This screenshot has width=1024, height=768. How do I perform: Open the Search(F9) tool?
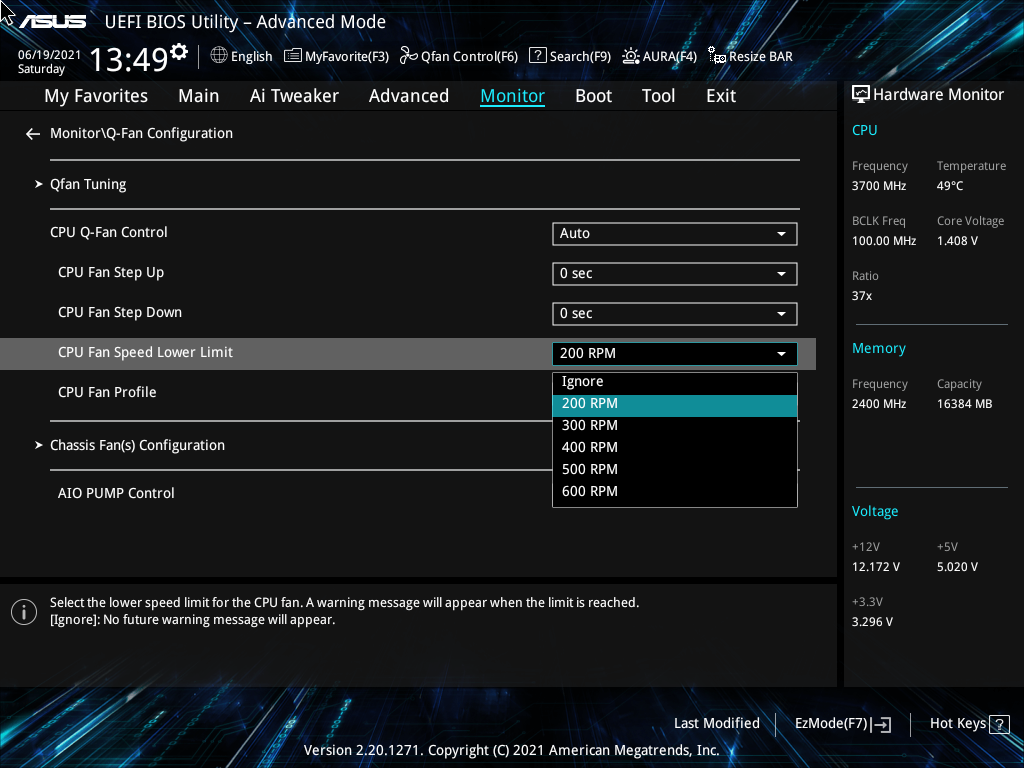[x=569, y=56]
